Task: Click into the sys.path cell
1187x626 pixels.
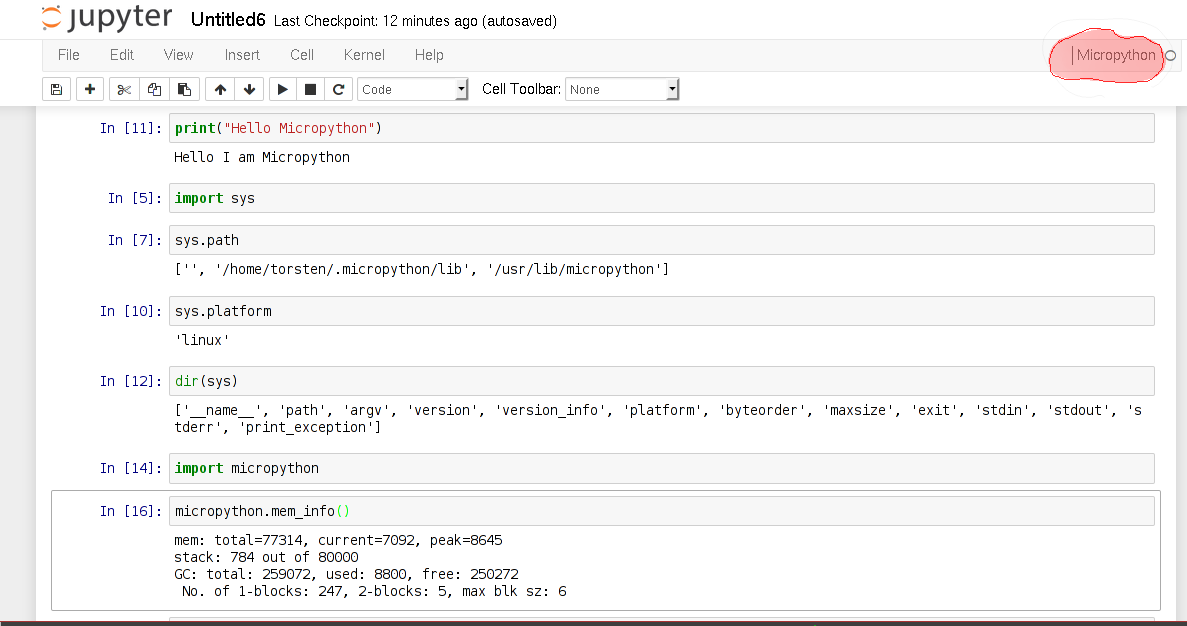Action: [662, 240]
